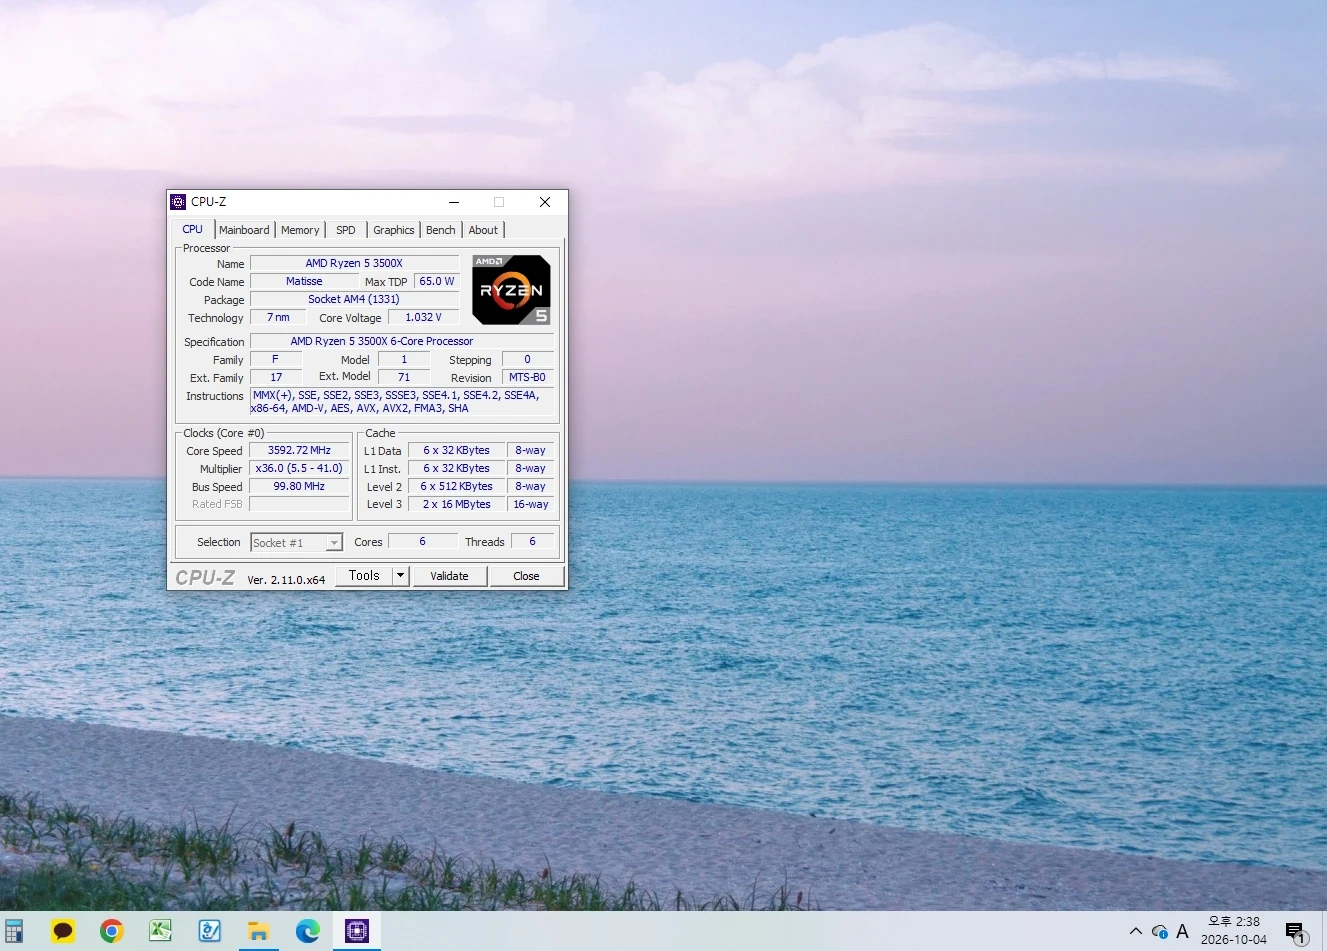Open the SPD tab
Viewport: 1327px width, 951px height.
click(346, 230)
